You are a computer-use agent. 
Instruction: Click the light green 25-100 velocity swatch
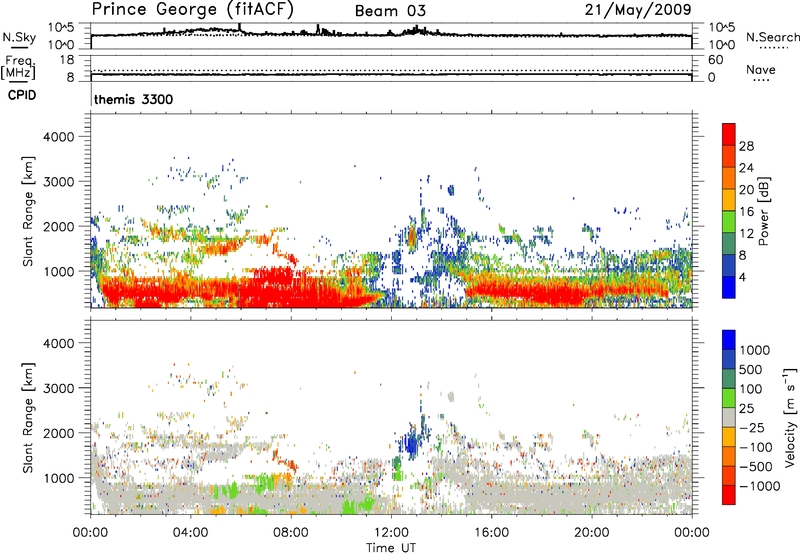tap(729, 398)
